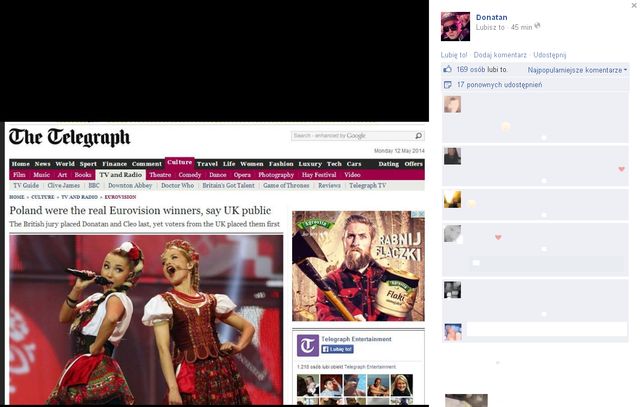Open the Dating menu item

coord(388,164)
